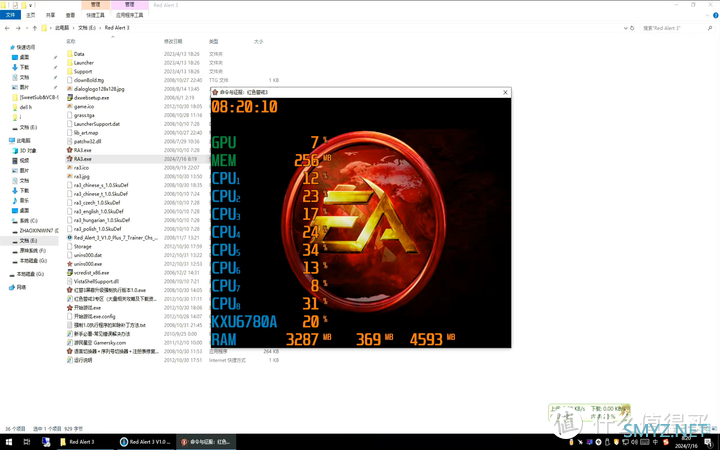Click the search Red Alert 3 box
This screenshot has width=720, height=450.
[675, 28]
